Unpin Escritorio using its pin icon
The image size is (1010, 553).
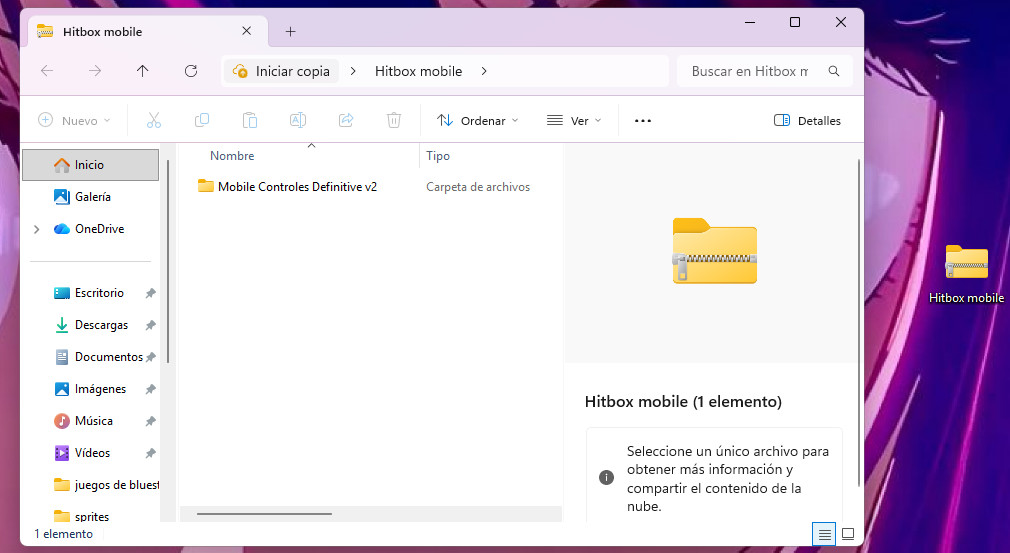pyautogui.click(x=150, y=293)
